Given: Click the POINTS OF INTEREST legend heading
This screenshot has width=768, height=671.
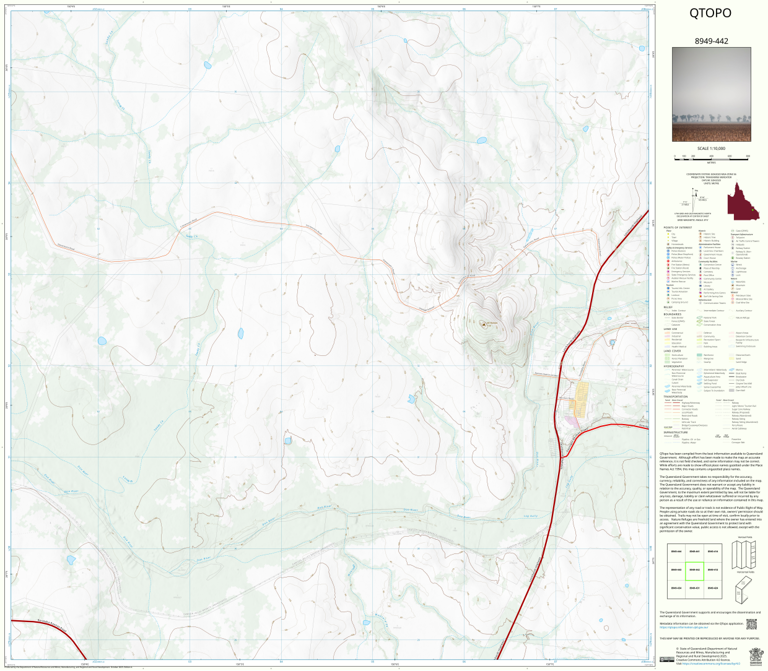Looking at the screenshot, I should [x=678, y=228].
